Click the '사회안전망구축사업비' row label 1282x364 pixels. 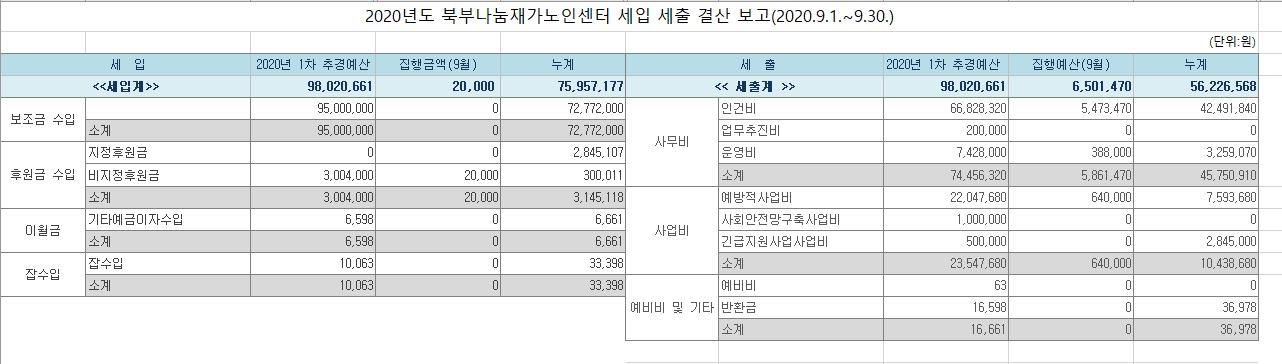[800, 218]
